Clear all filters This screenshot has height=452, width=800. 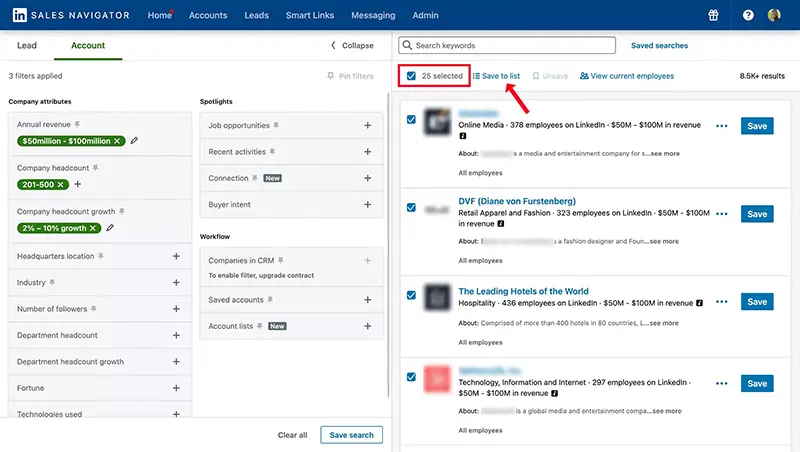click(292, 435)
